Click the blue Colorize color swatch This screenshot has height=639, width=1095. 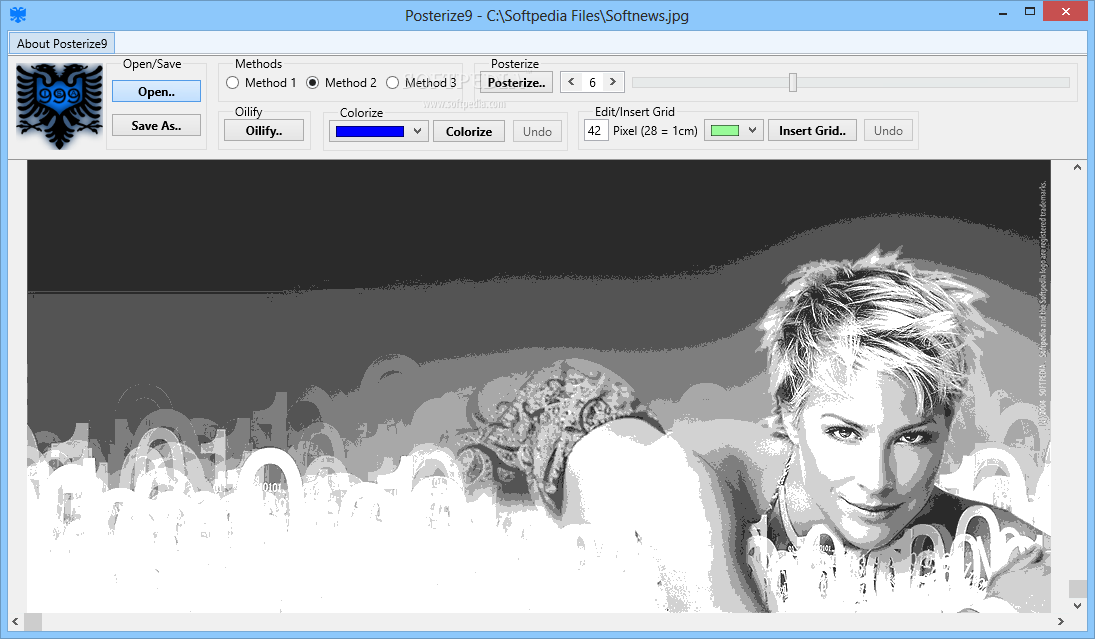pos(370,131)
